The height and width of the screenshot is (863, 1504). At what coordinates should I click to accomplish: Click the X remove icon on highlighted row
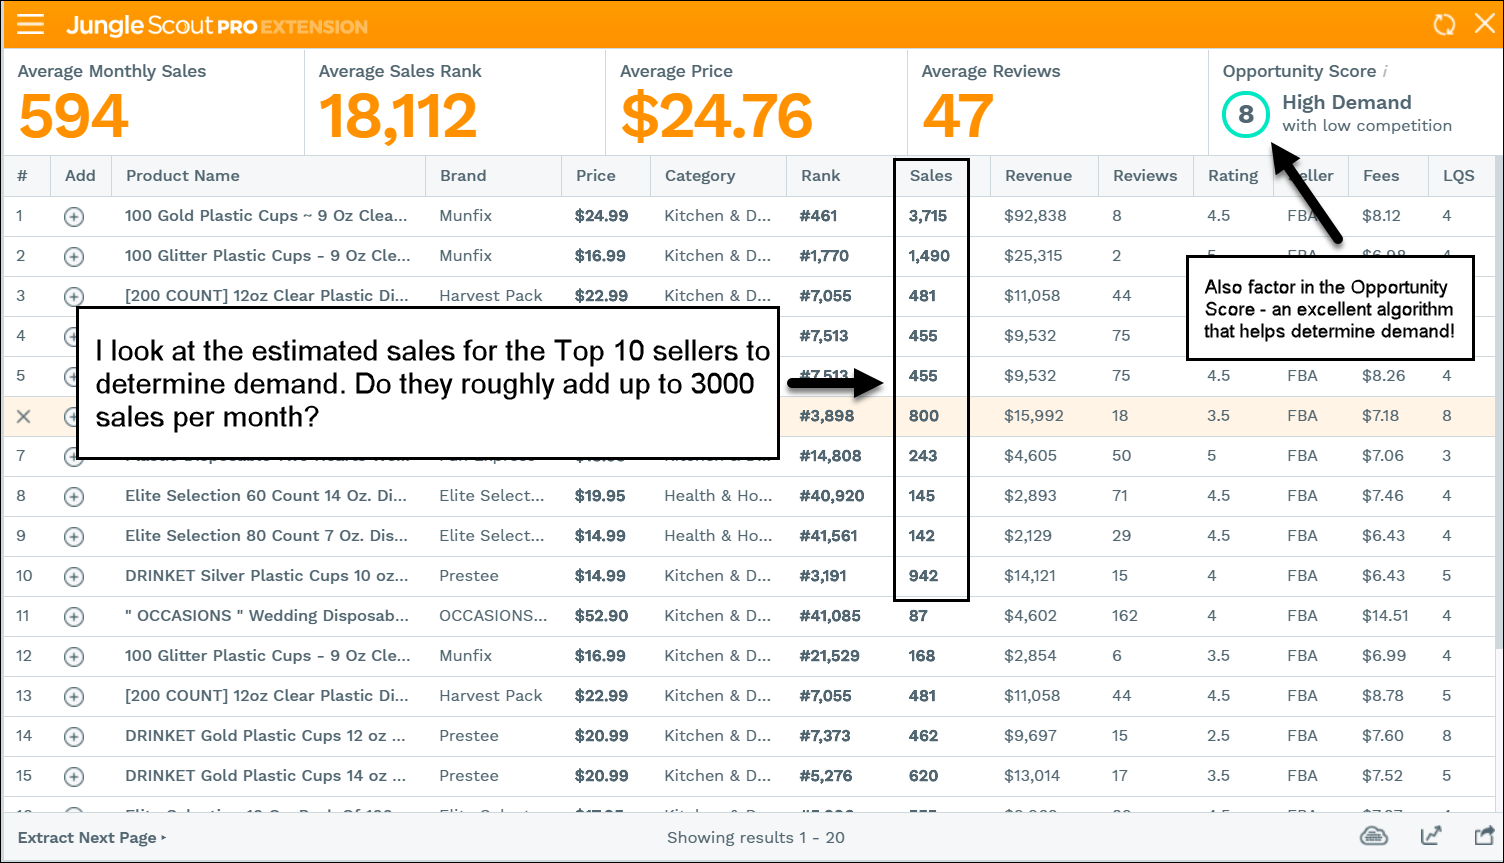pos(24,416)
